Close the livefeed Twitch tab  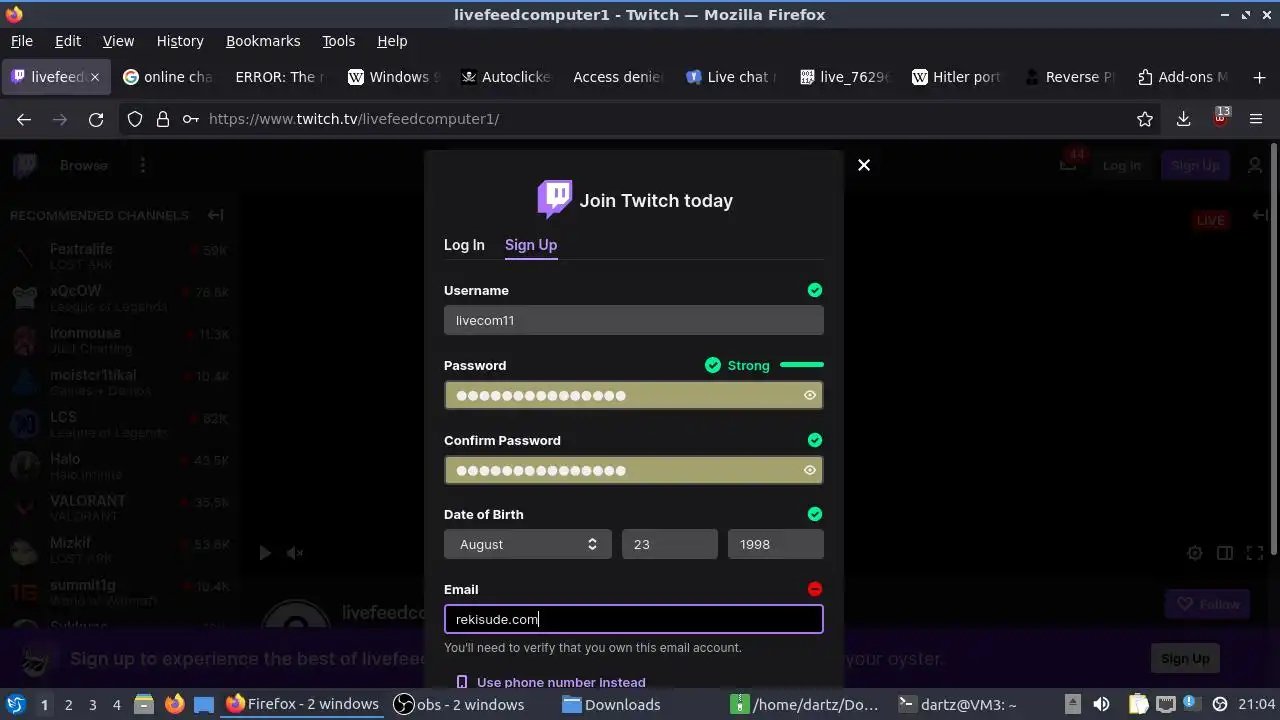pyautogui.click(x=95, y=77)
